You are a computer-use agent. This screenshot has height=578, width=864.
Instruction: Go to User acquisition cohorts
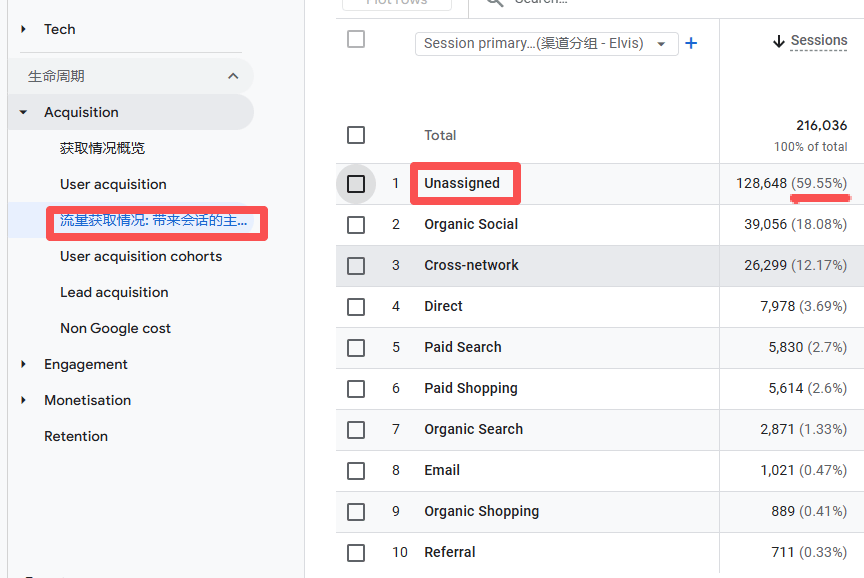tap(141, 256)
